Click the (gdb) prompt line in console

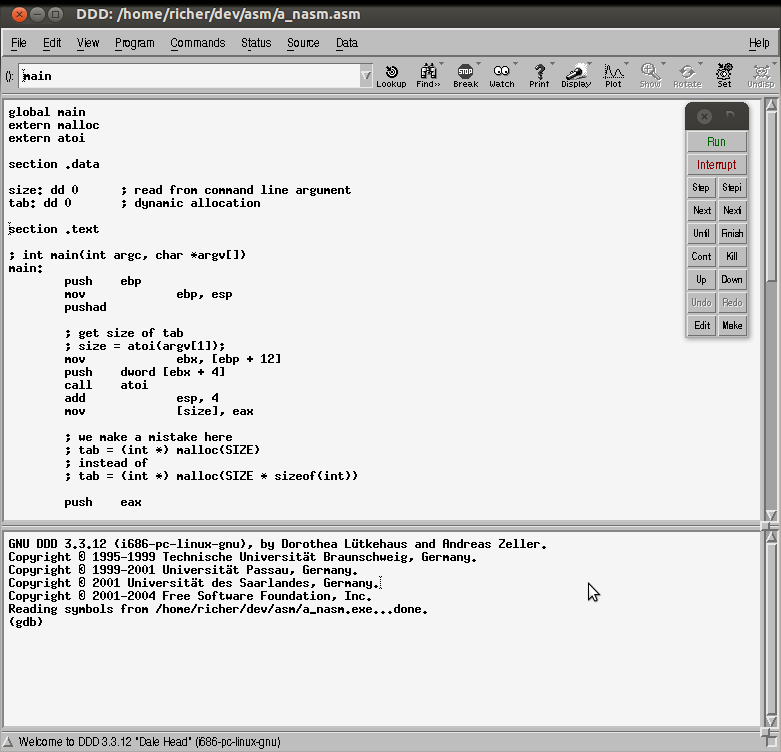click(x=25, y=622)
